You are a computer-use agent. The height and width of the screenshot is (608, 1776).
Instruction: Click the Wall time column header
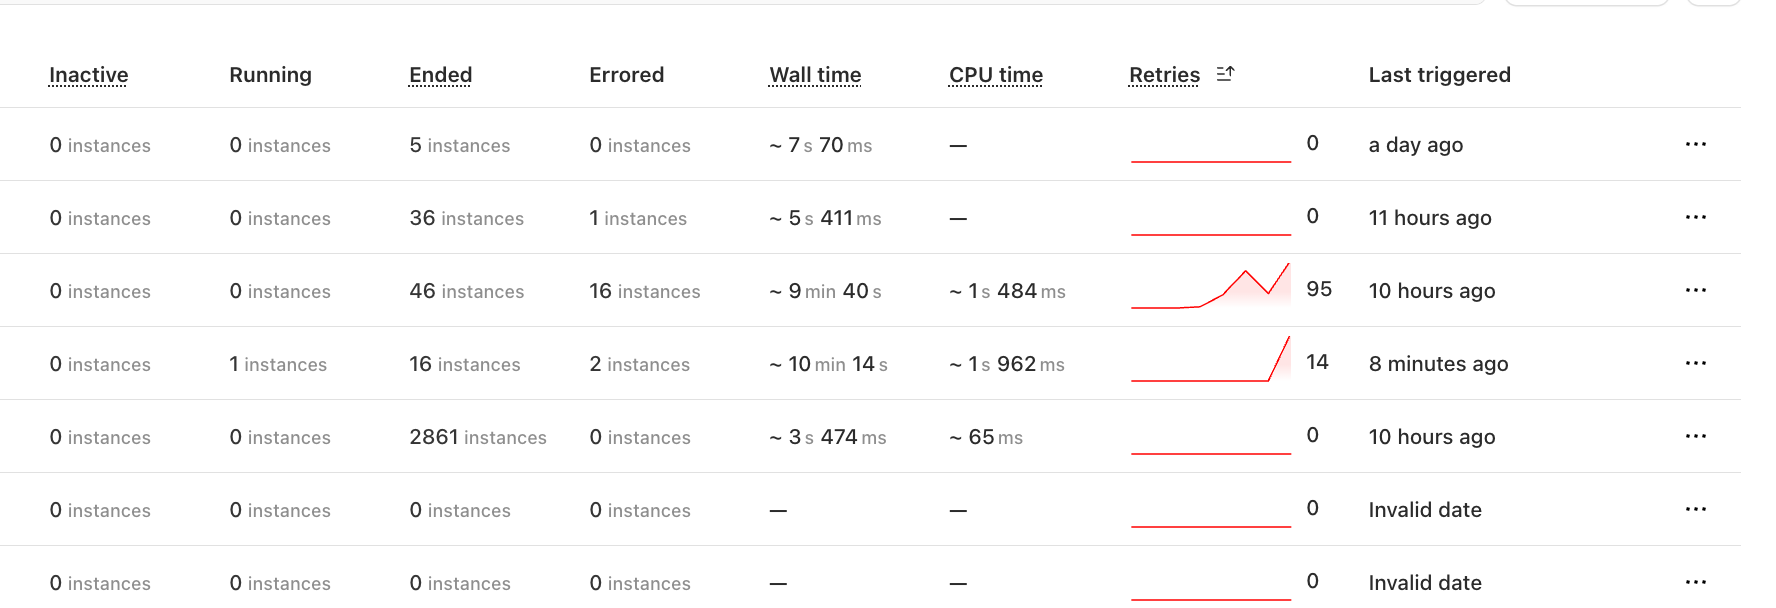(x=815, y=75)
